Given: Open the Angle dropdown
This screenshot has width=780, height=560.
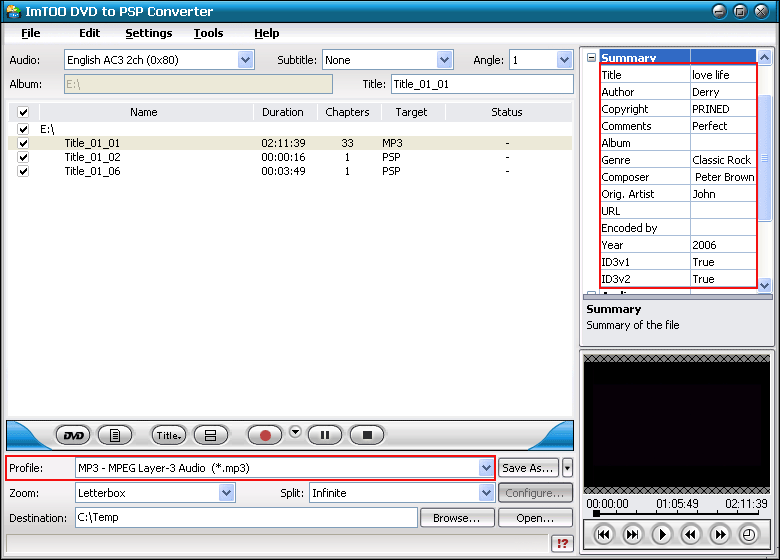Looking at the screenshot, I should pos(564,60).
